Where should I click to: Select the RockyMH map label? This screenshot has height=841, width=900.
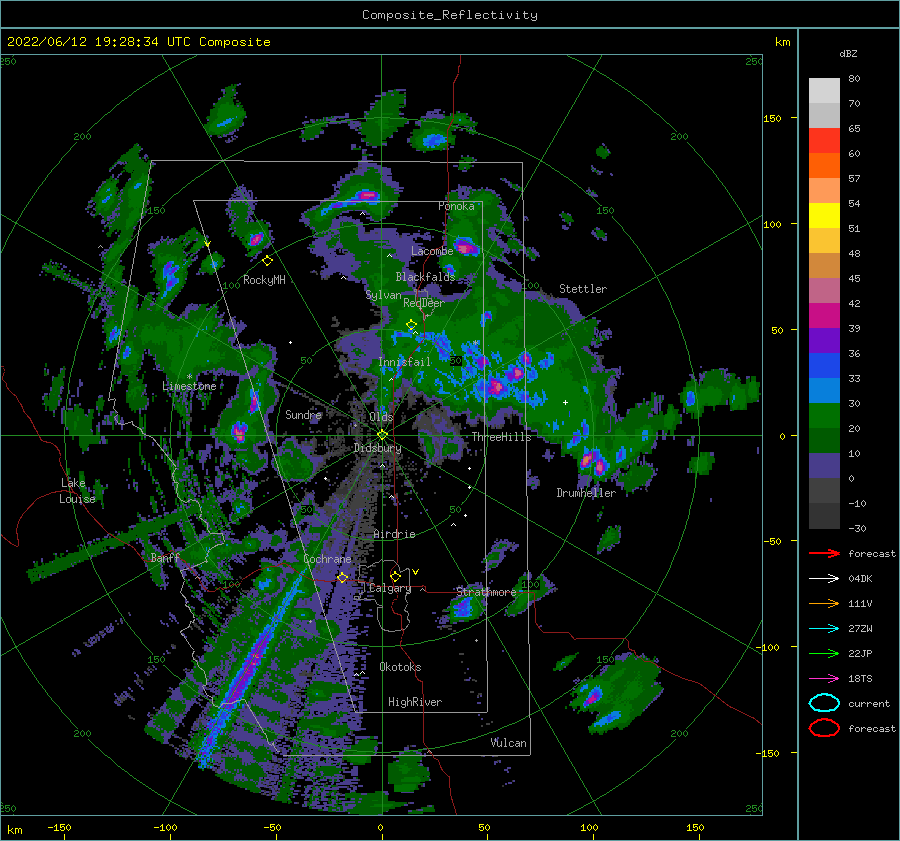coord(264,280)
